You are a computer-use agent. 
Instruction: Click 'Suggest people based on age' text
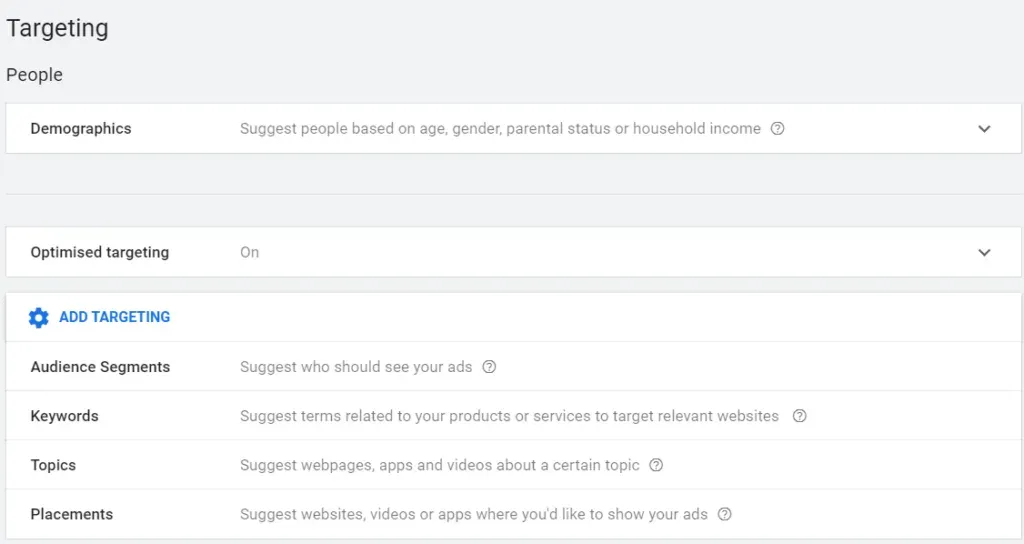(x=500, y=129)
